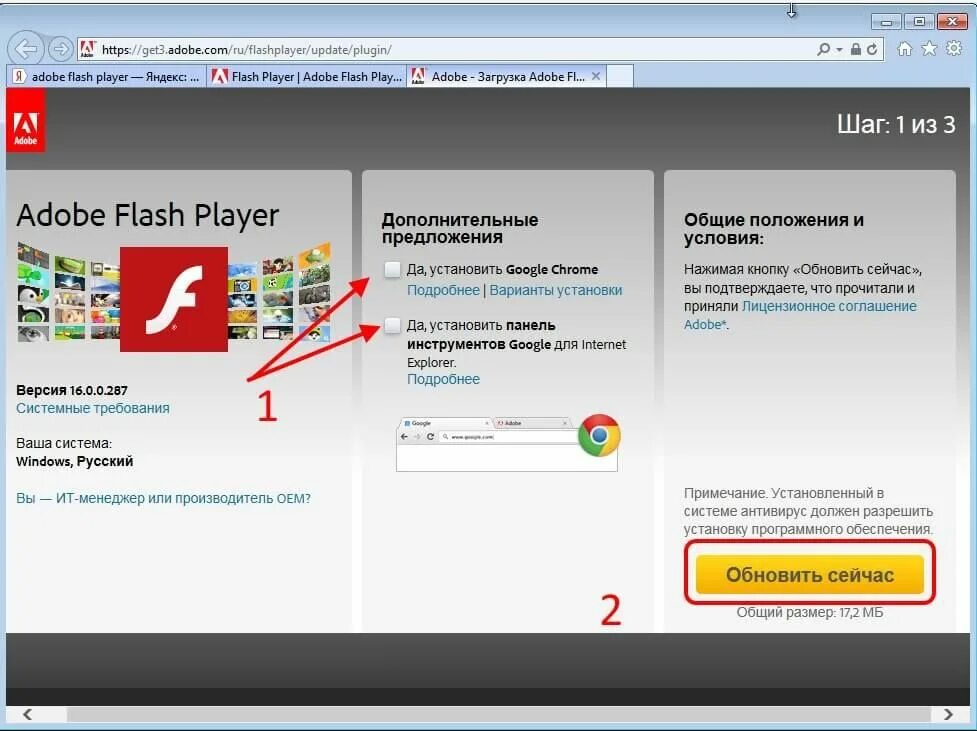This screenshot has width=977, height=731.
Task: Click the Общие положения и условия heading
Action: [x=774, y=229]
